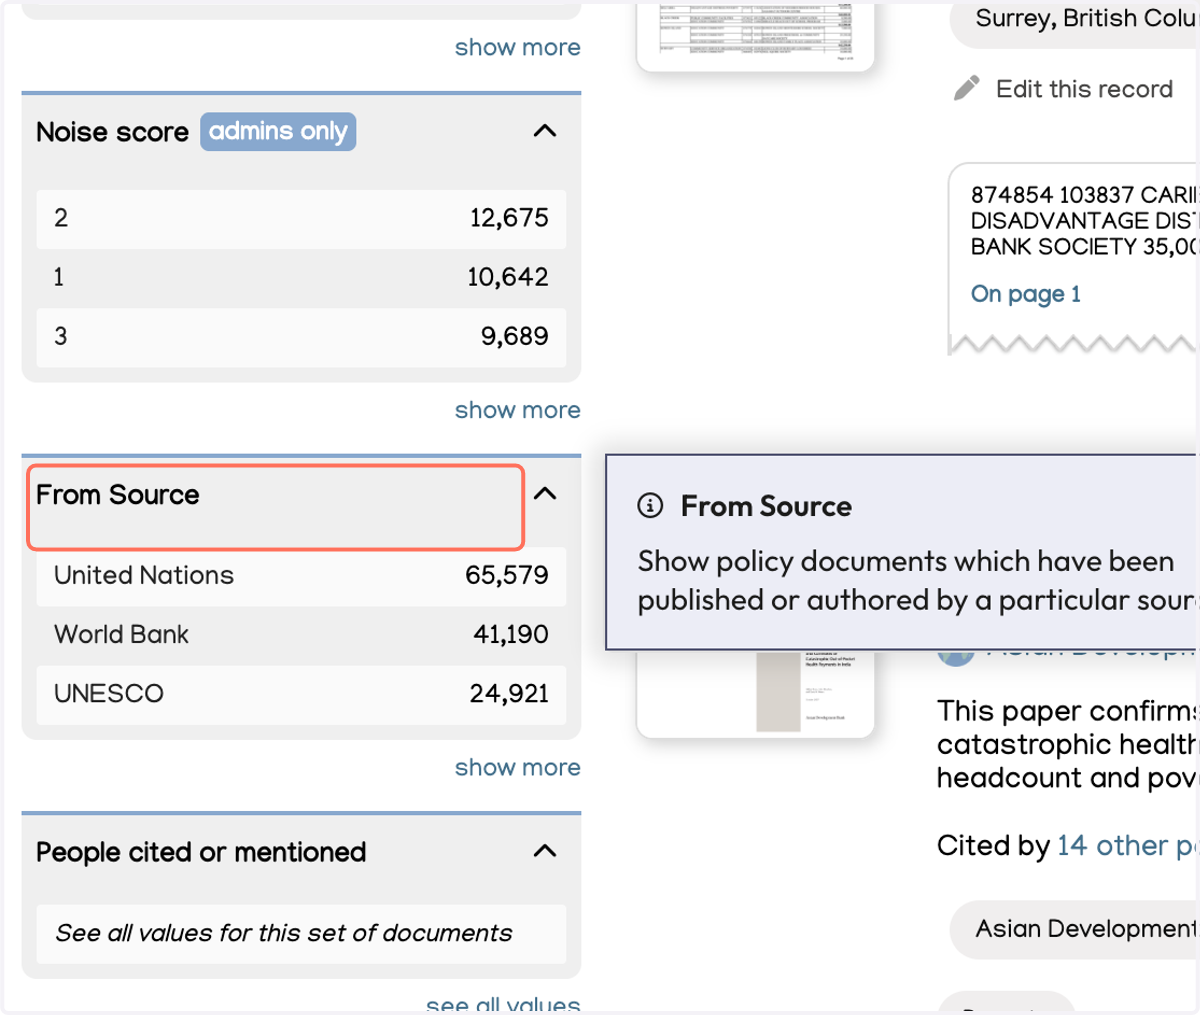Filter by UNESCO source
This screenshot has width=1200, height=1015.
coord(301,694)
